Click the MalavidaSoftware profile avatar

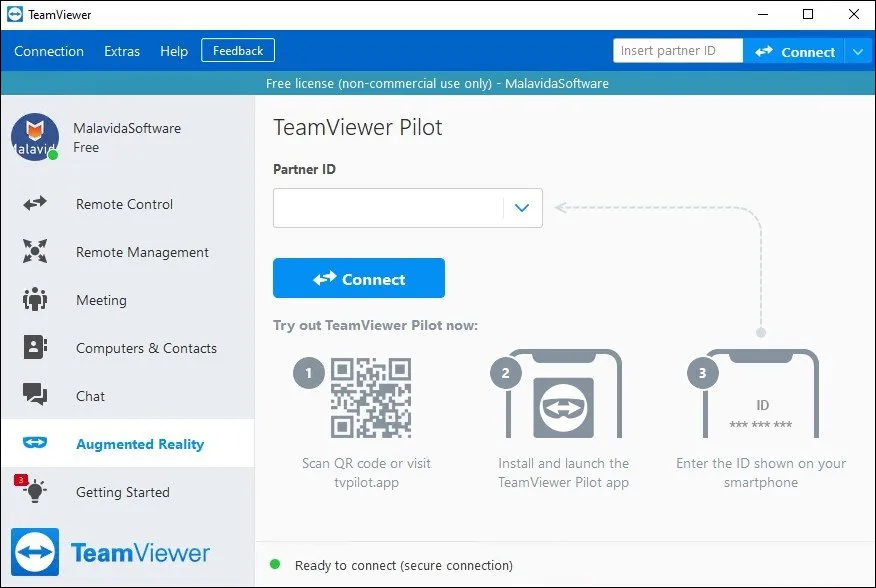35,137
